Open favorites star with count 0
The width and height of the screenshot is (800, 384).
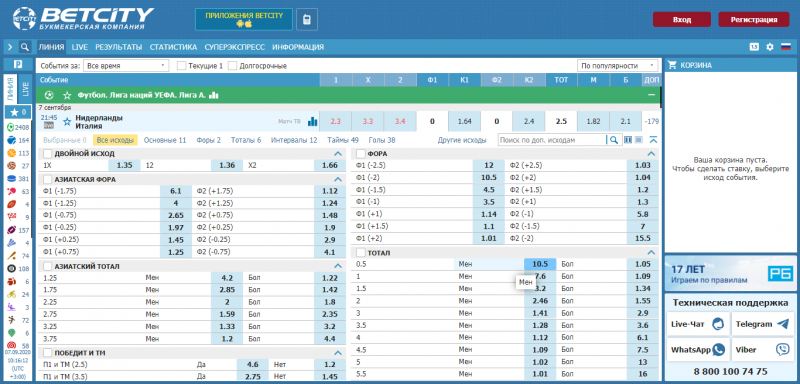coord(18,112)
